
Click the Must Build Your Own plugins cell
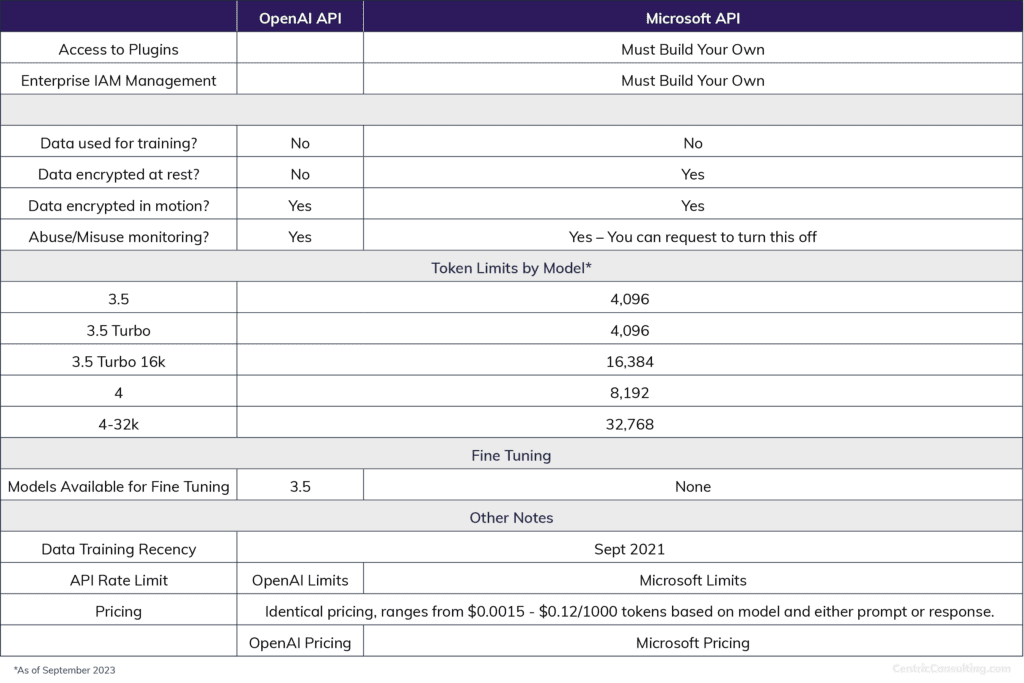pyautogui.click(x=693, y=49)
